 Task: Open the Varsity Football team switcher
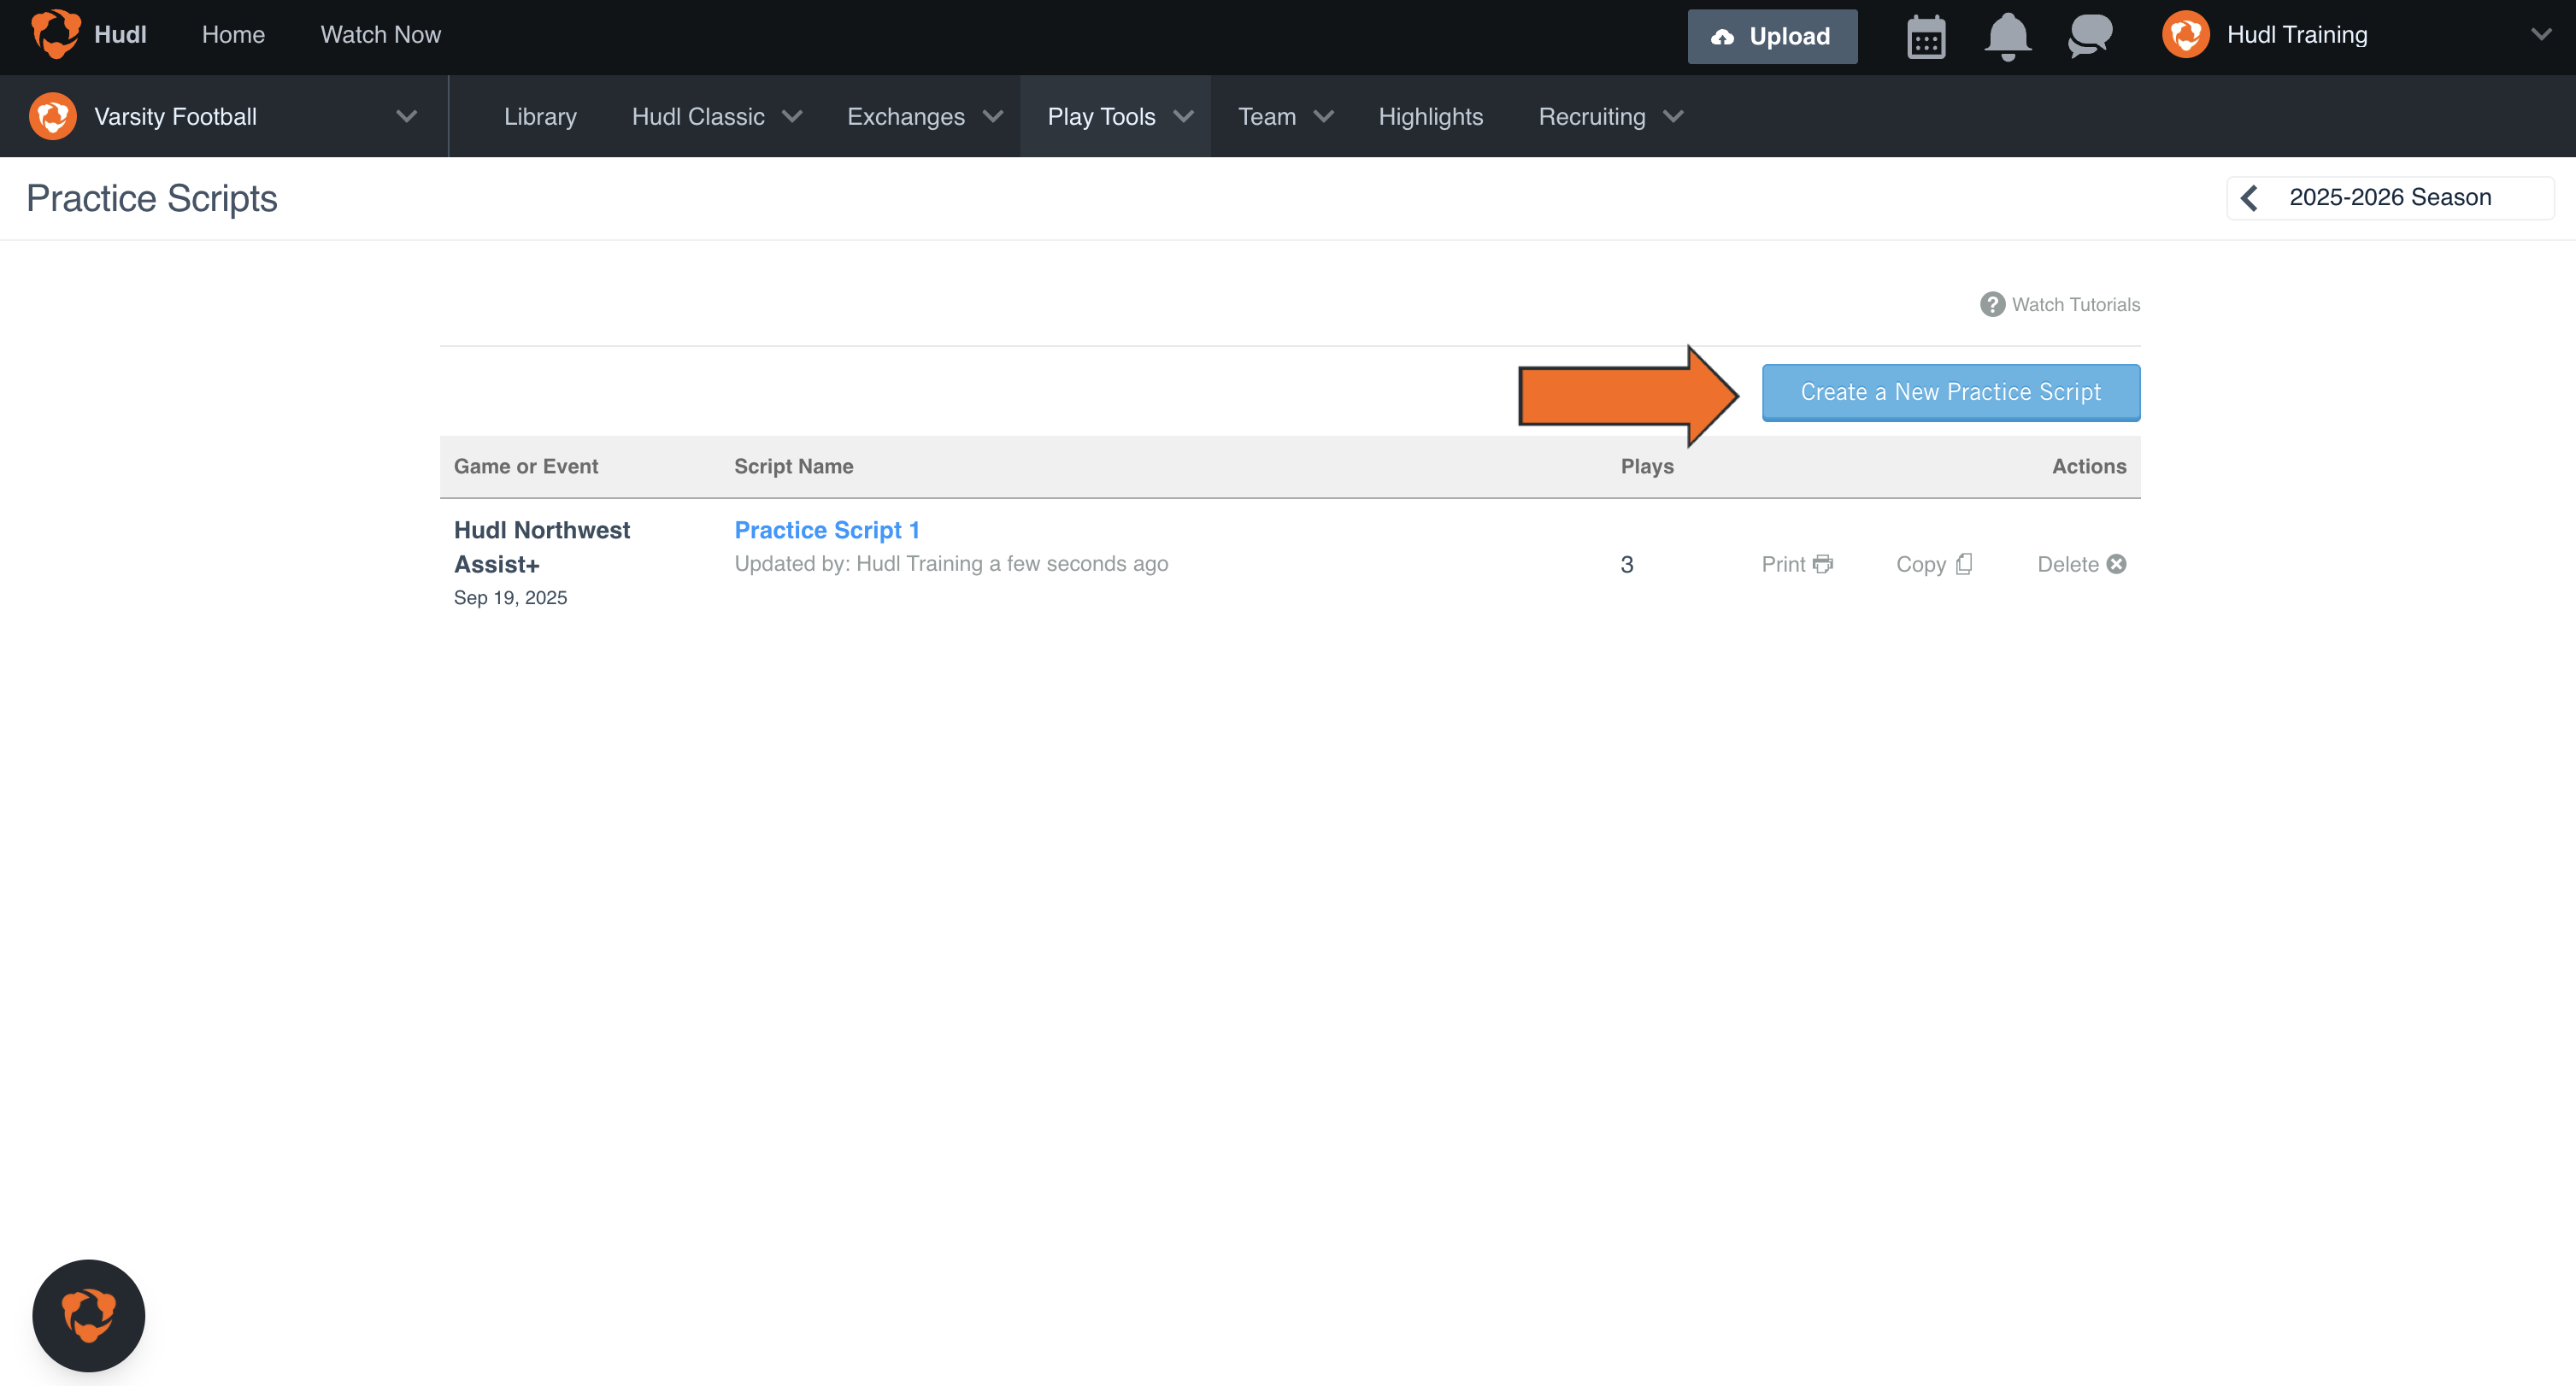click(224, 116)
